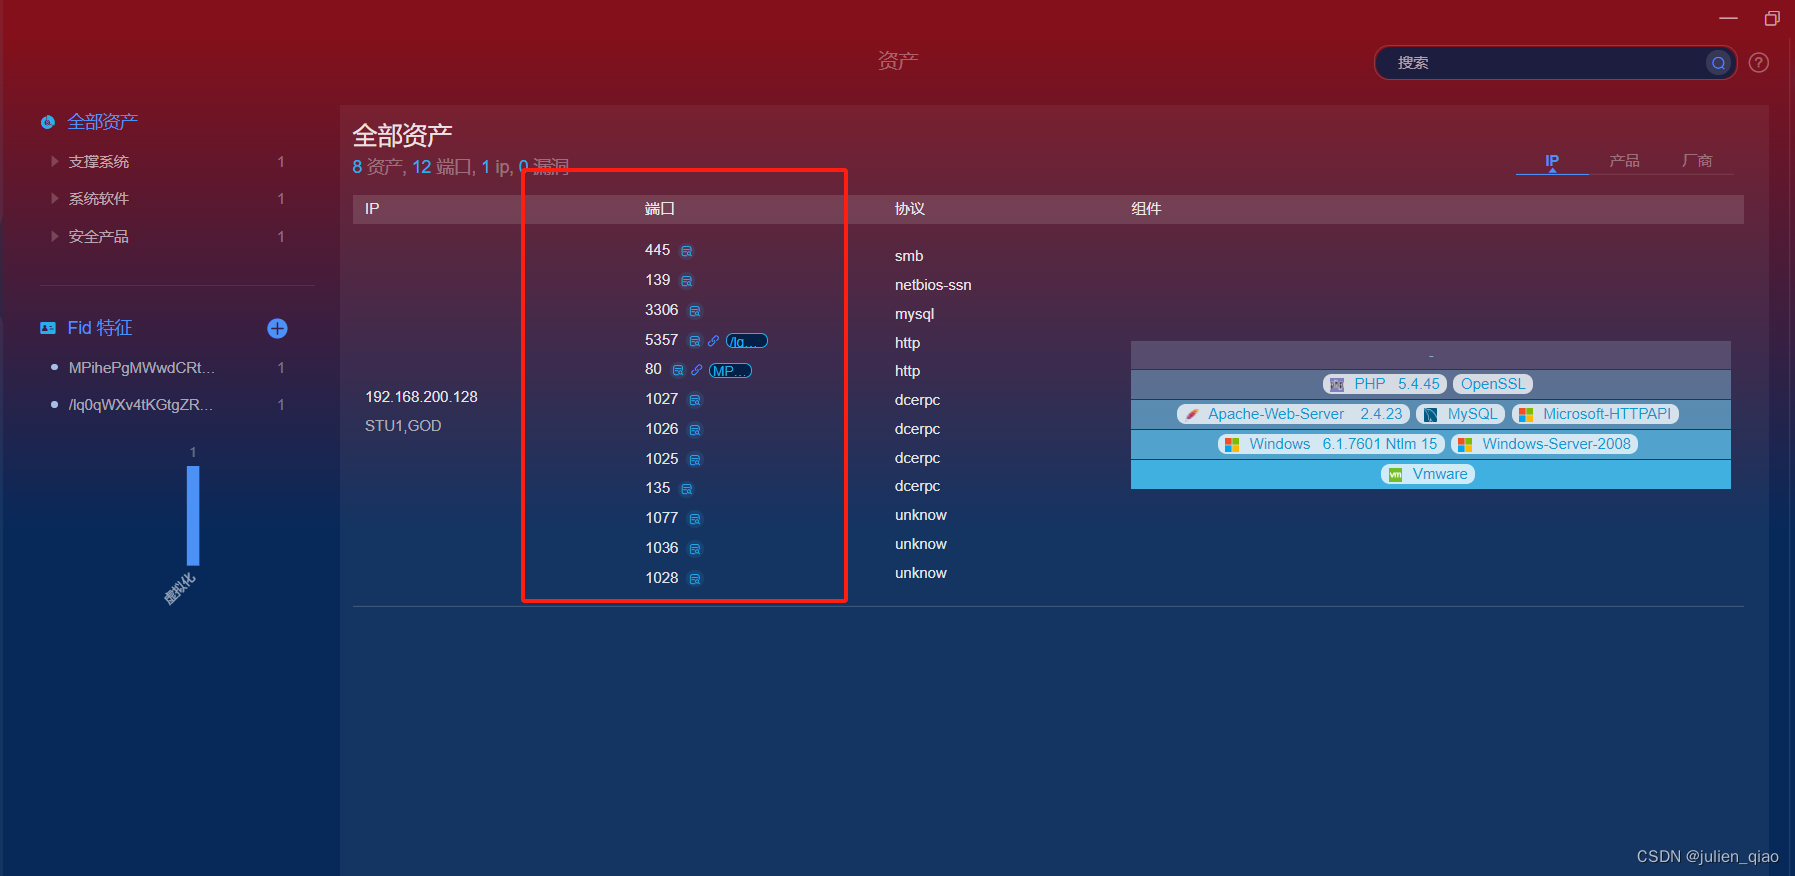Click the 协议 column header

(910, 209)
